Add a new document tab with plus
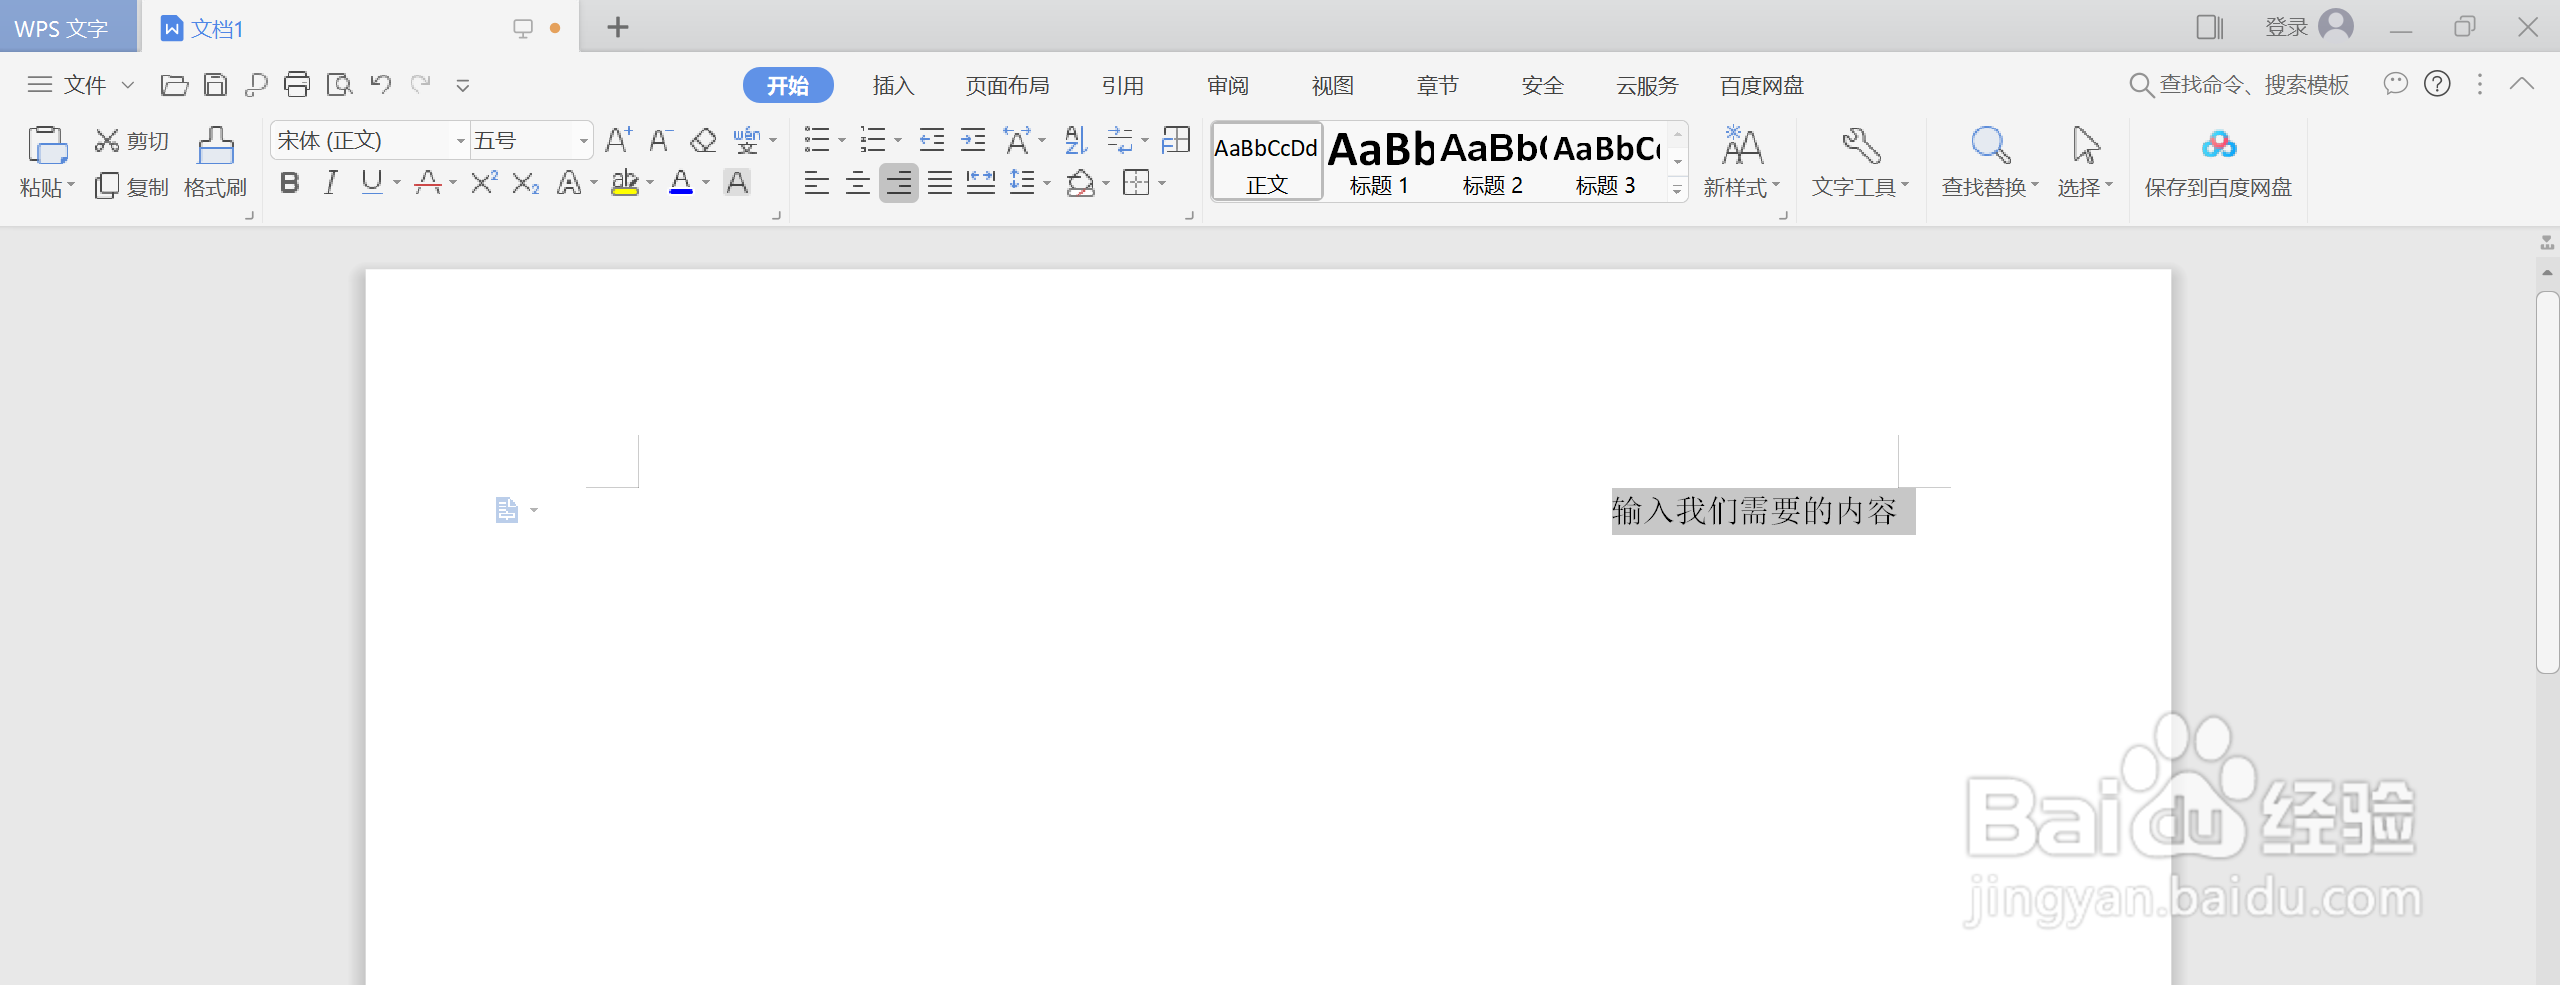Viewport: 2560px width, 985px height. tap(618, 27)
